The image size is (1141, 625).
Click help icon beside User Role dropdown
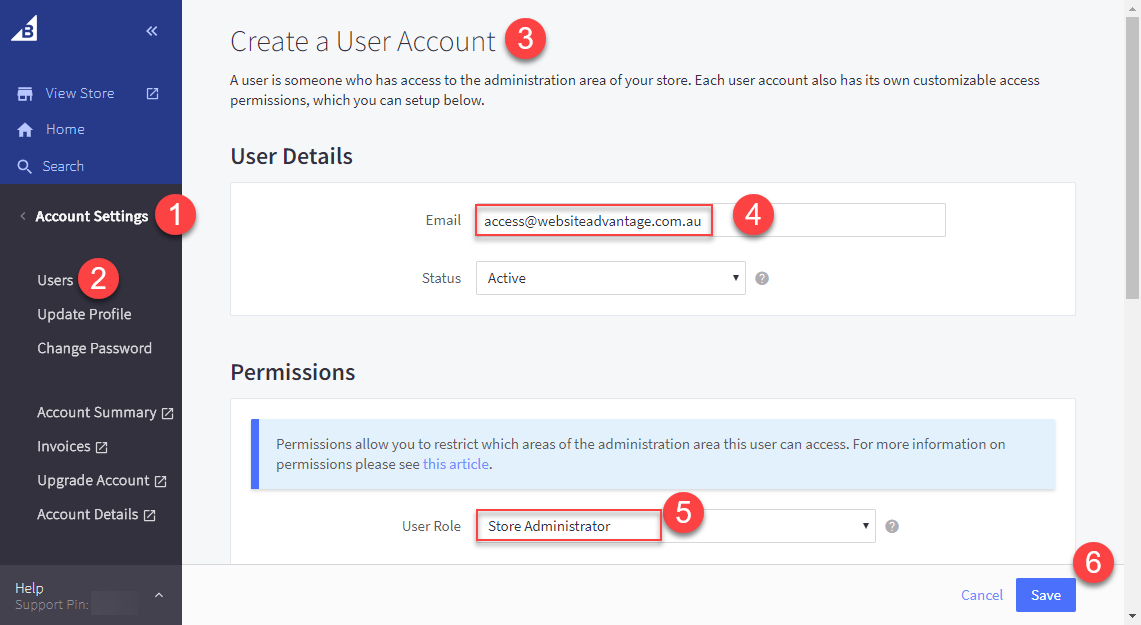pyautogui.click(x=892, y=526)
